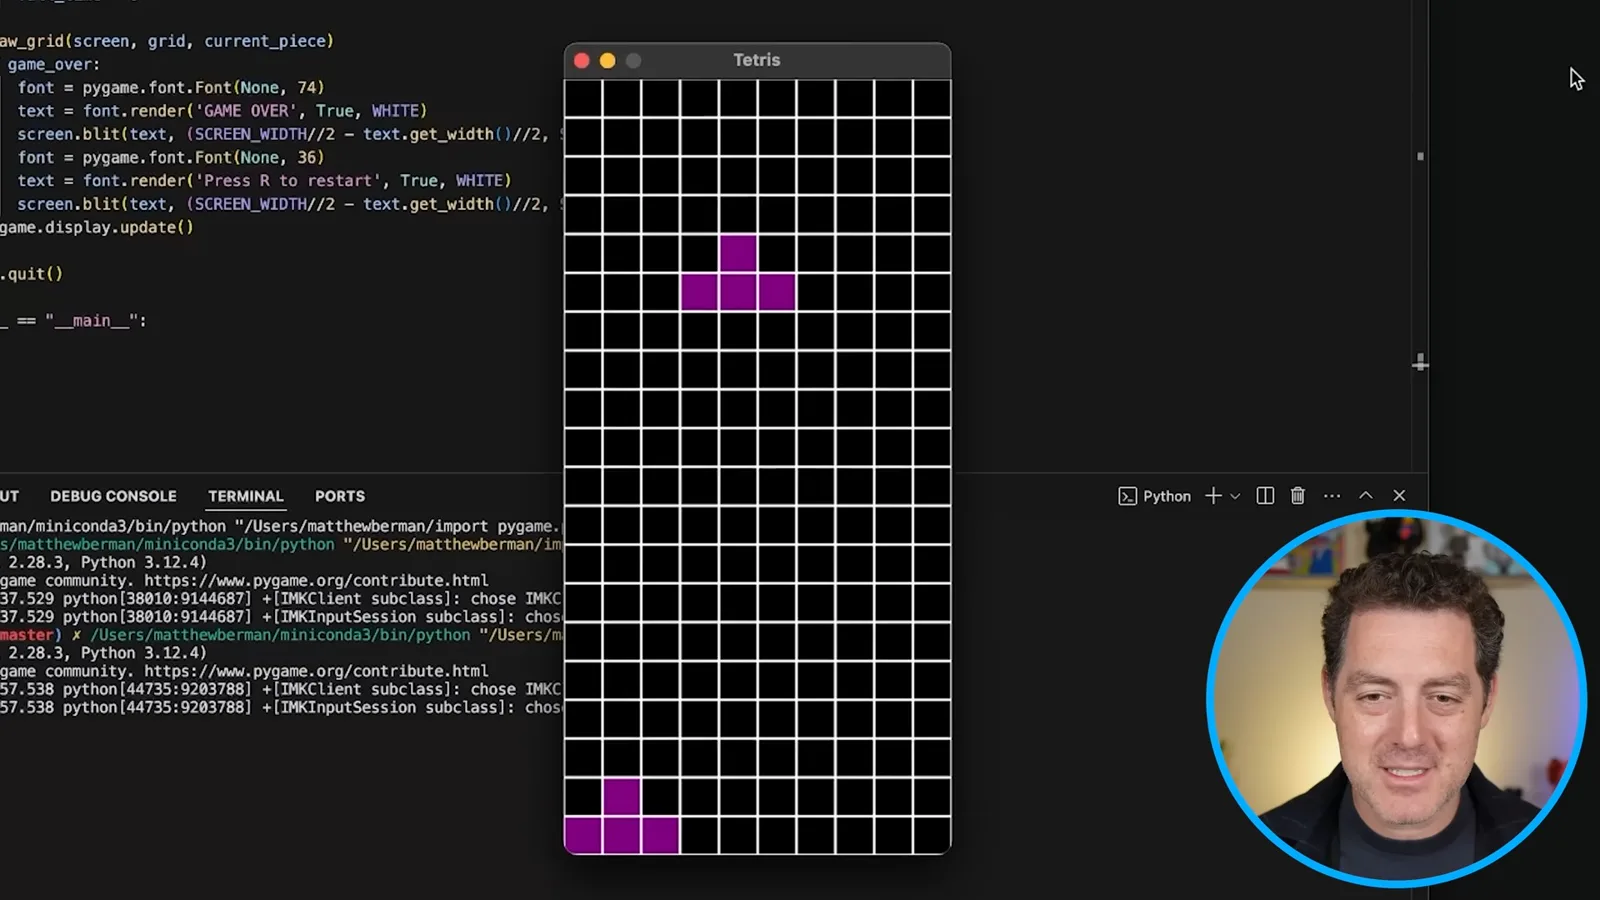Click the editor scrollbar marker near the top
Screen dimensions: 1600x900
point(1420,156)
